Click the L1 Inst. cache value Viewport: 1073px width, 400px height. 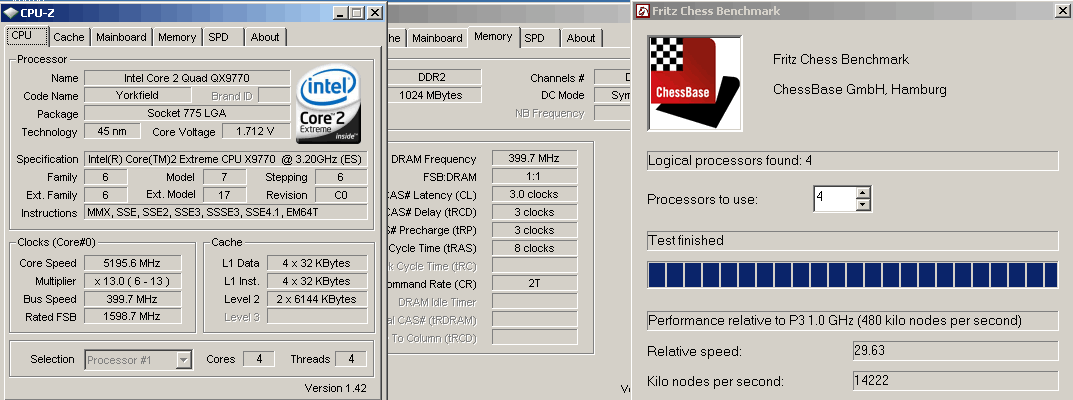(x=316, y=281)
